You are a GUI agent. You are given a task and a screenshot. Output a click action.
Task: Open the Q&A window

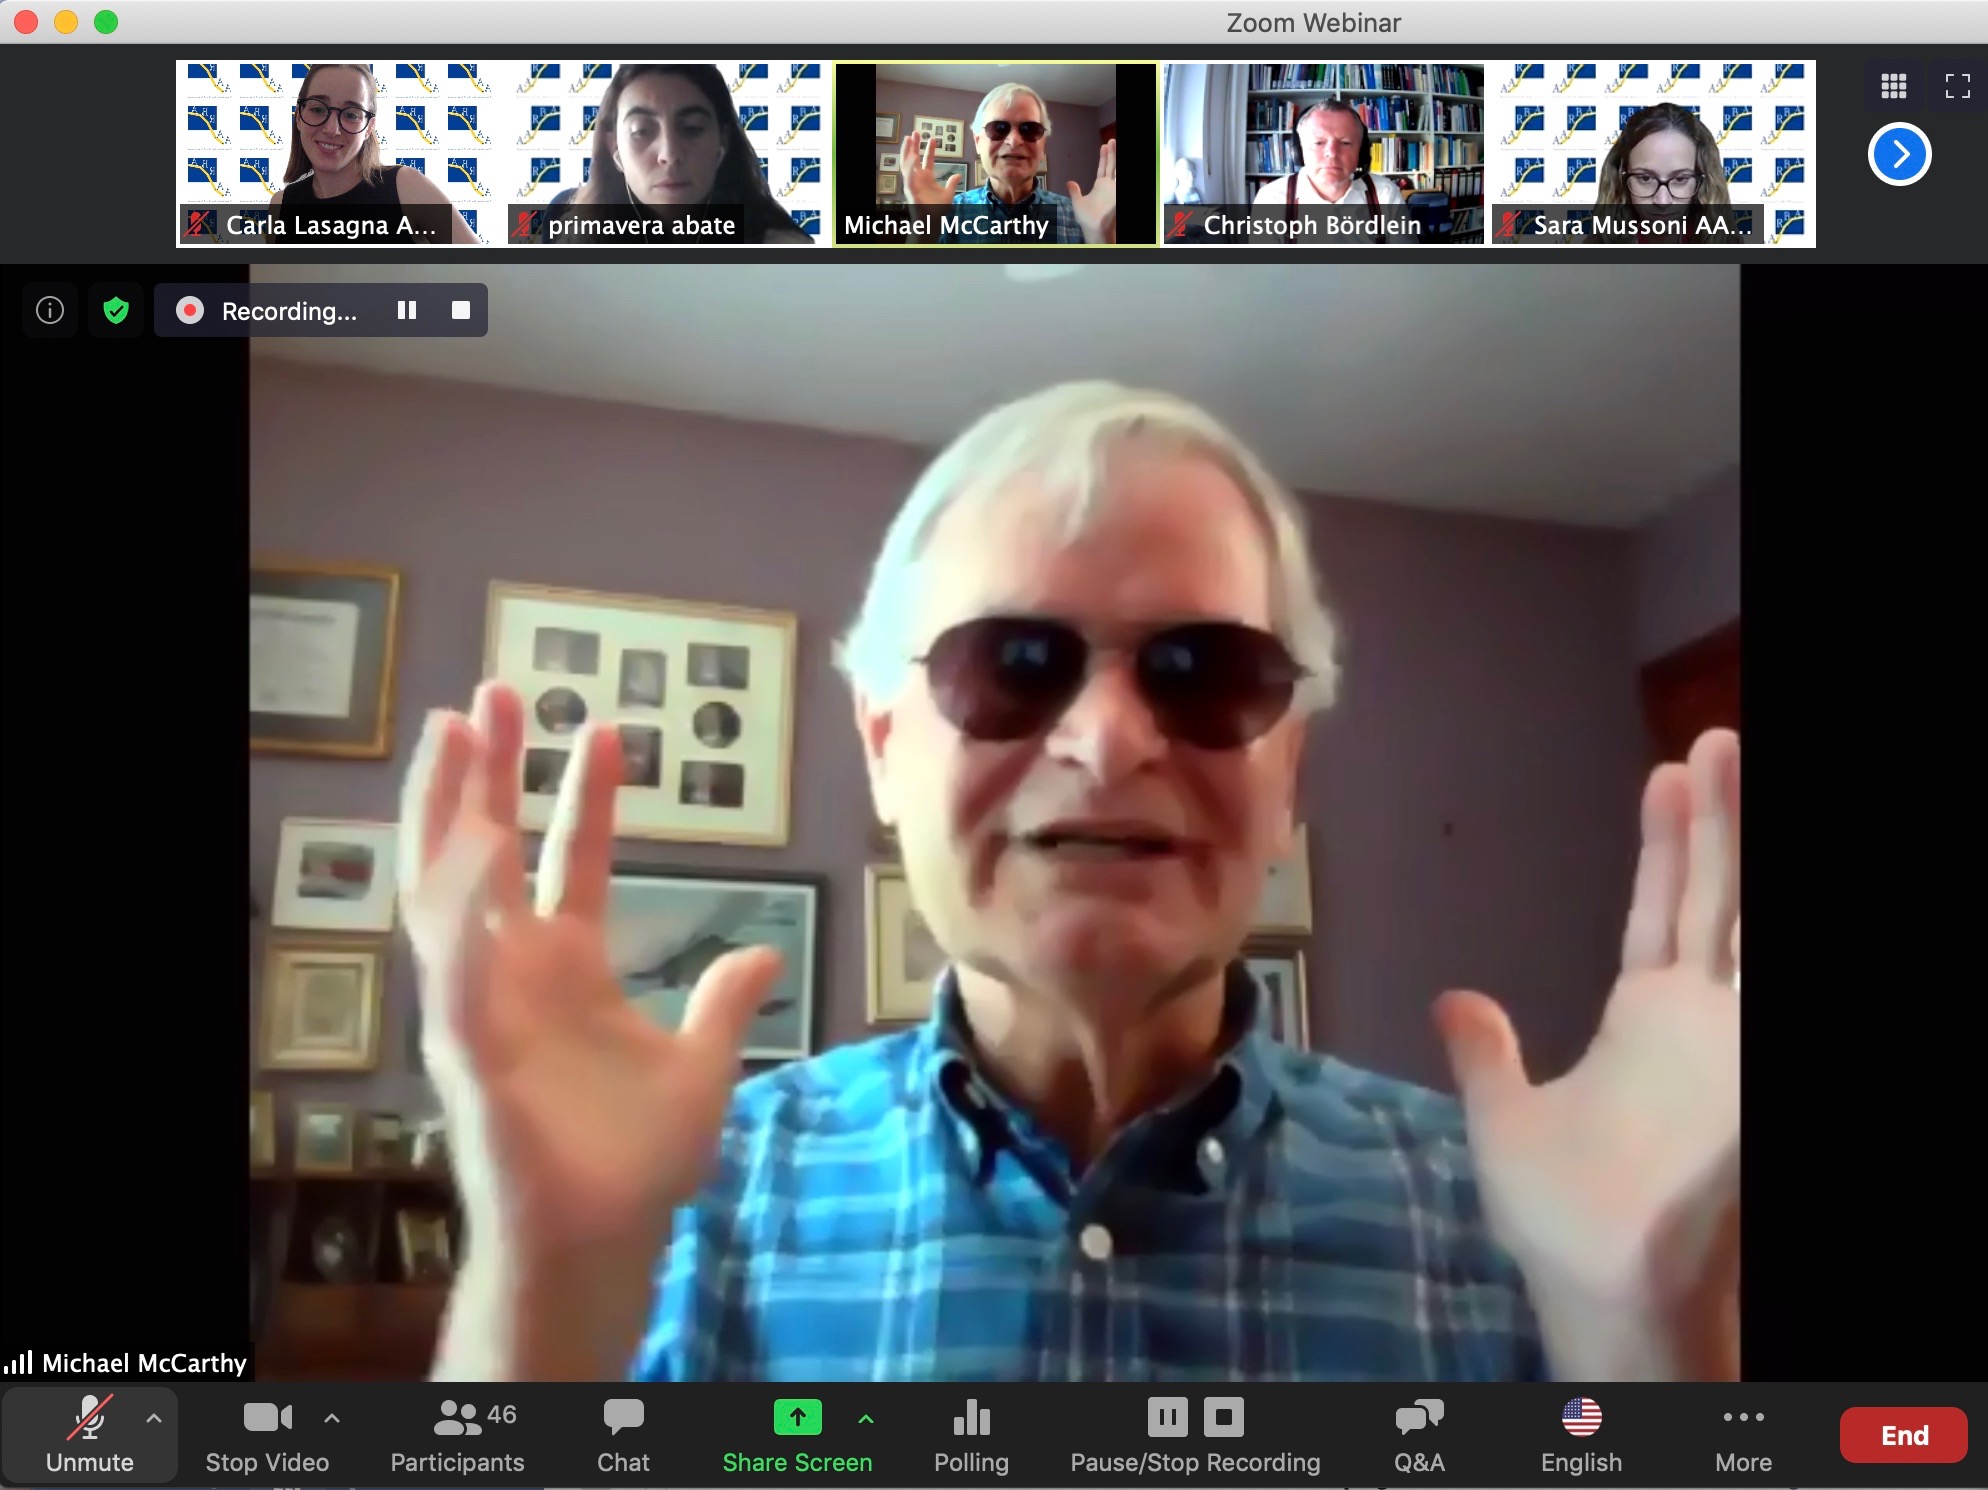pyautogui.click(x=1418, y=1435)
